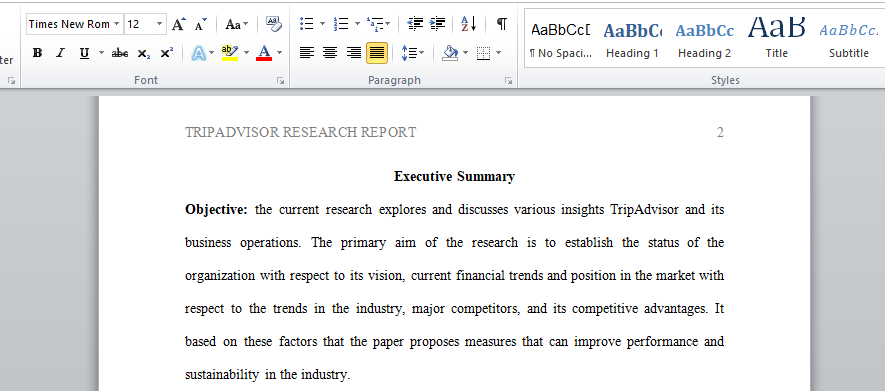Apply the yellow text highlight color
This screenshot has width=885, height=391.
pyautogui.click(x=230, y=53)
